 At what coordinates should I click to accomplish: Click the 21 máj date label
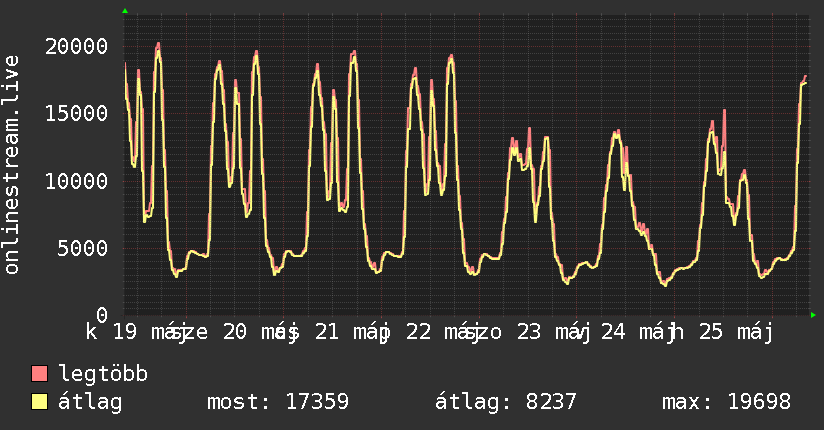(353, 333)
